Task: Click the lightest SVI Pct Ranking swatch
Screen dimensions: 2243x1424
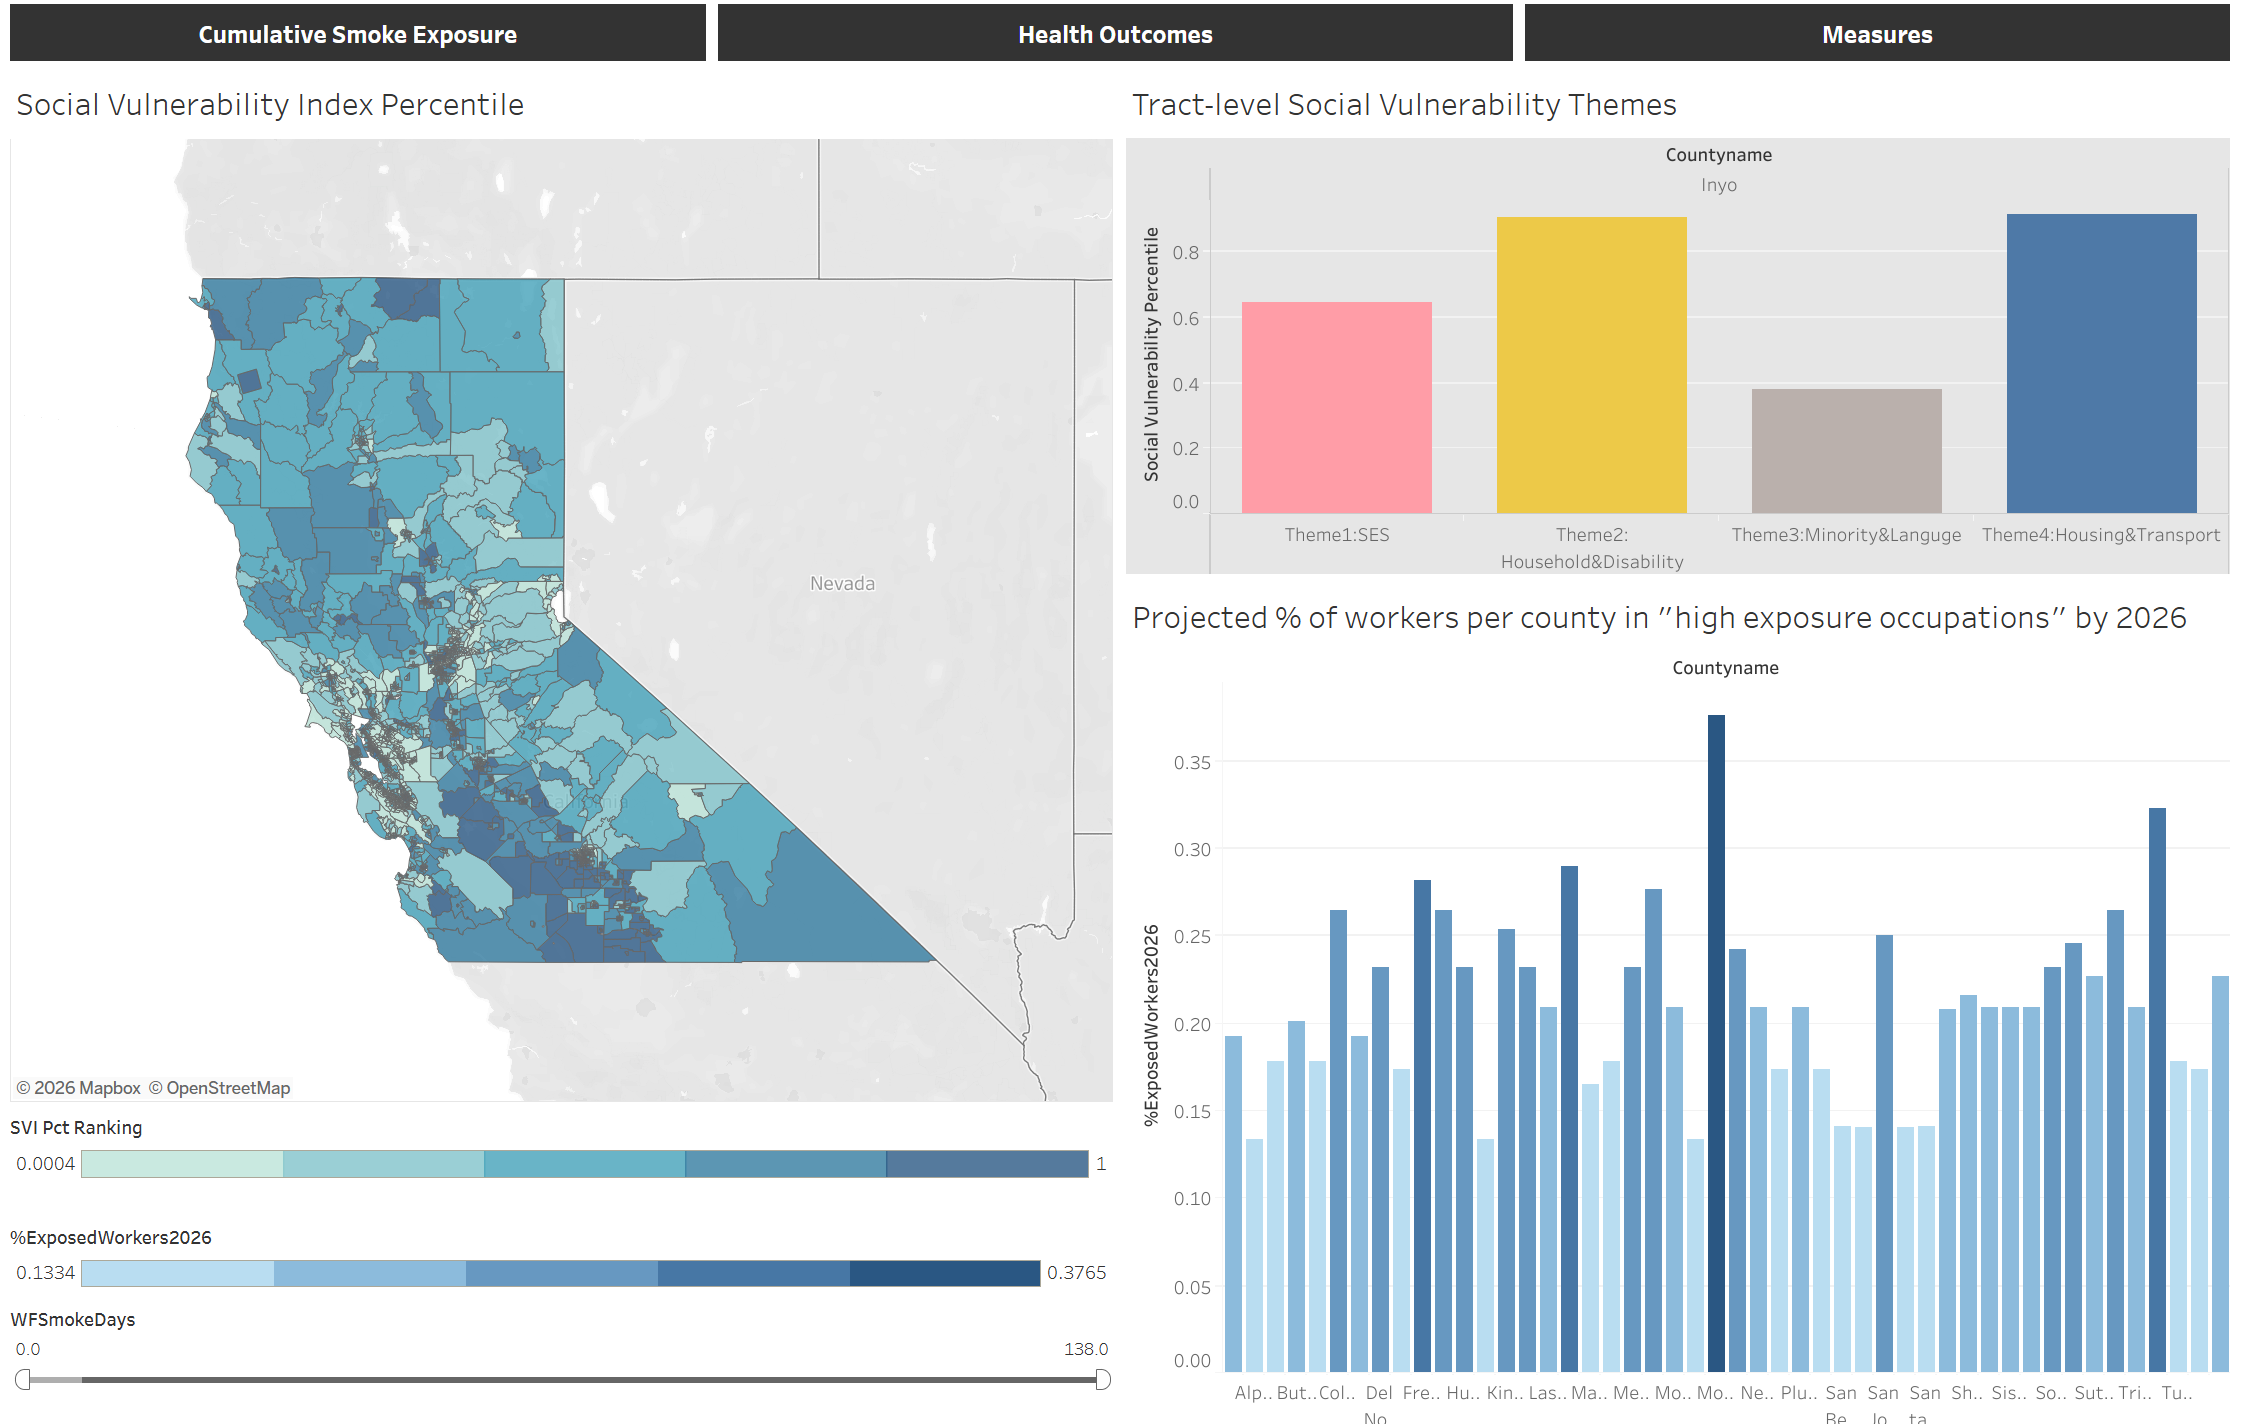Action: coord(182,1163)
